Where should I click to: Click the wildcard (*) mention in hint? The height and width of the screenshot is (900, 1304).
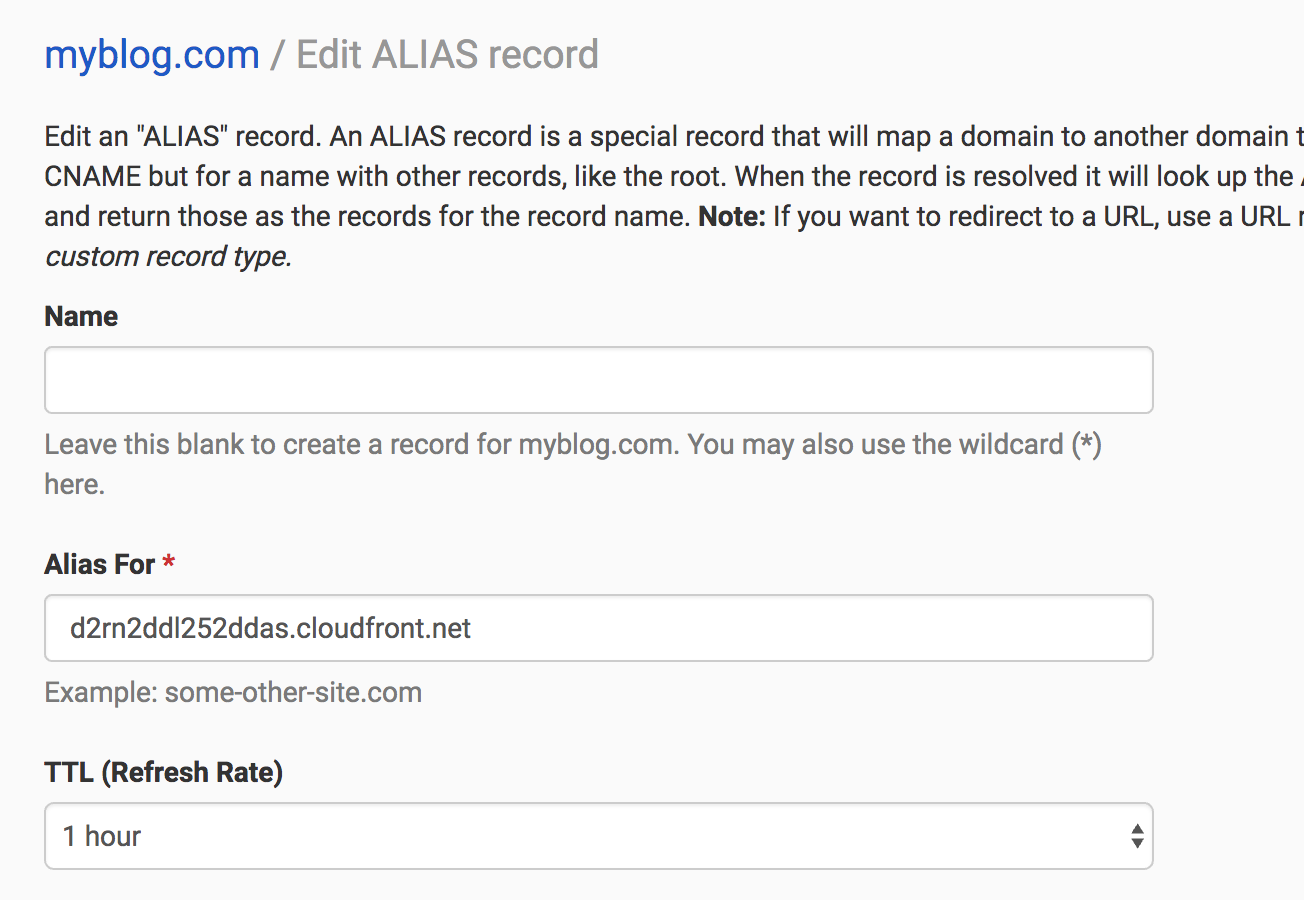click(x=1085, y=444)
